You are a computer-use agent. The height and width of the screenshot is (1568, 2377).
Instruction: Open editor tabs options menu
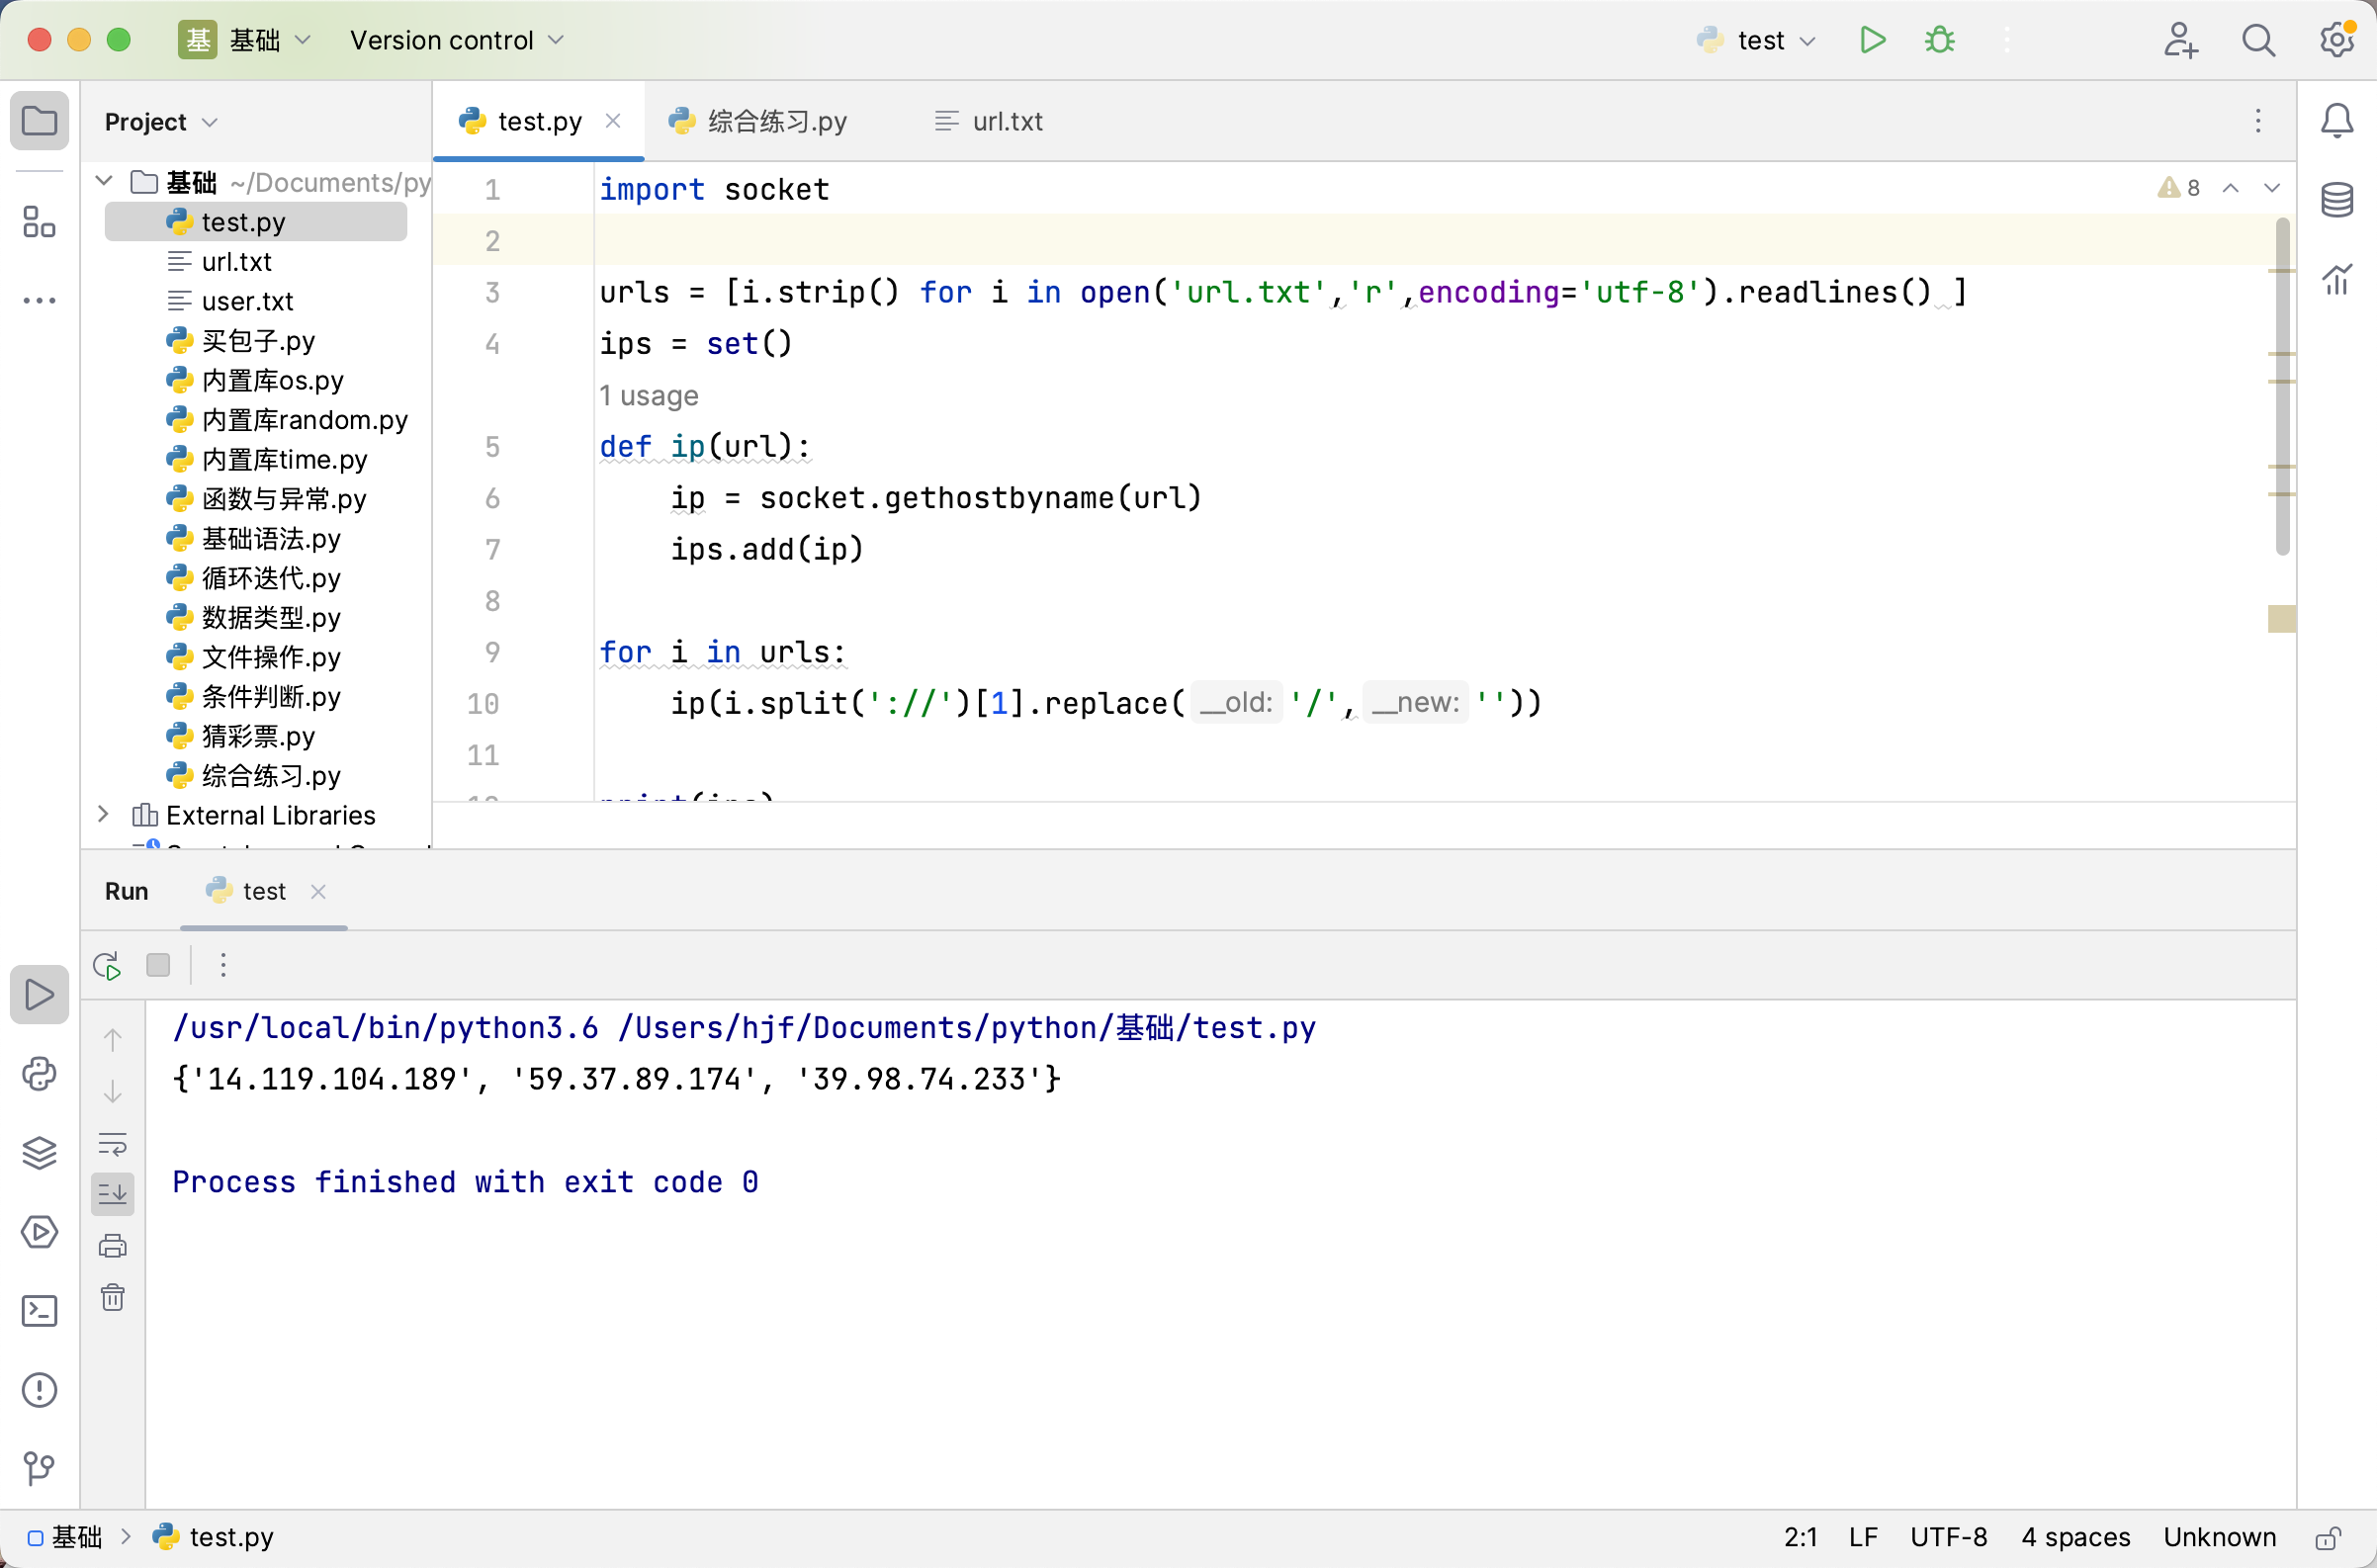(2258, 121)
